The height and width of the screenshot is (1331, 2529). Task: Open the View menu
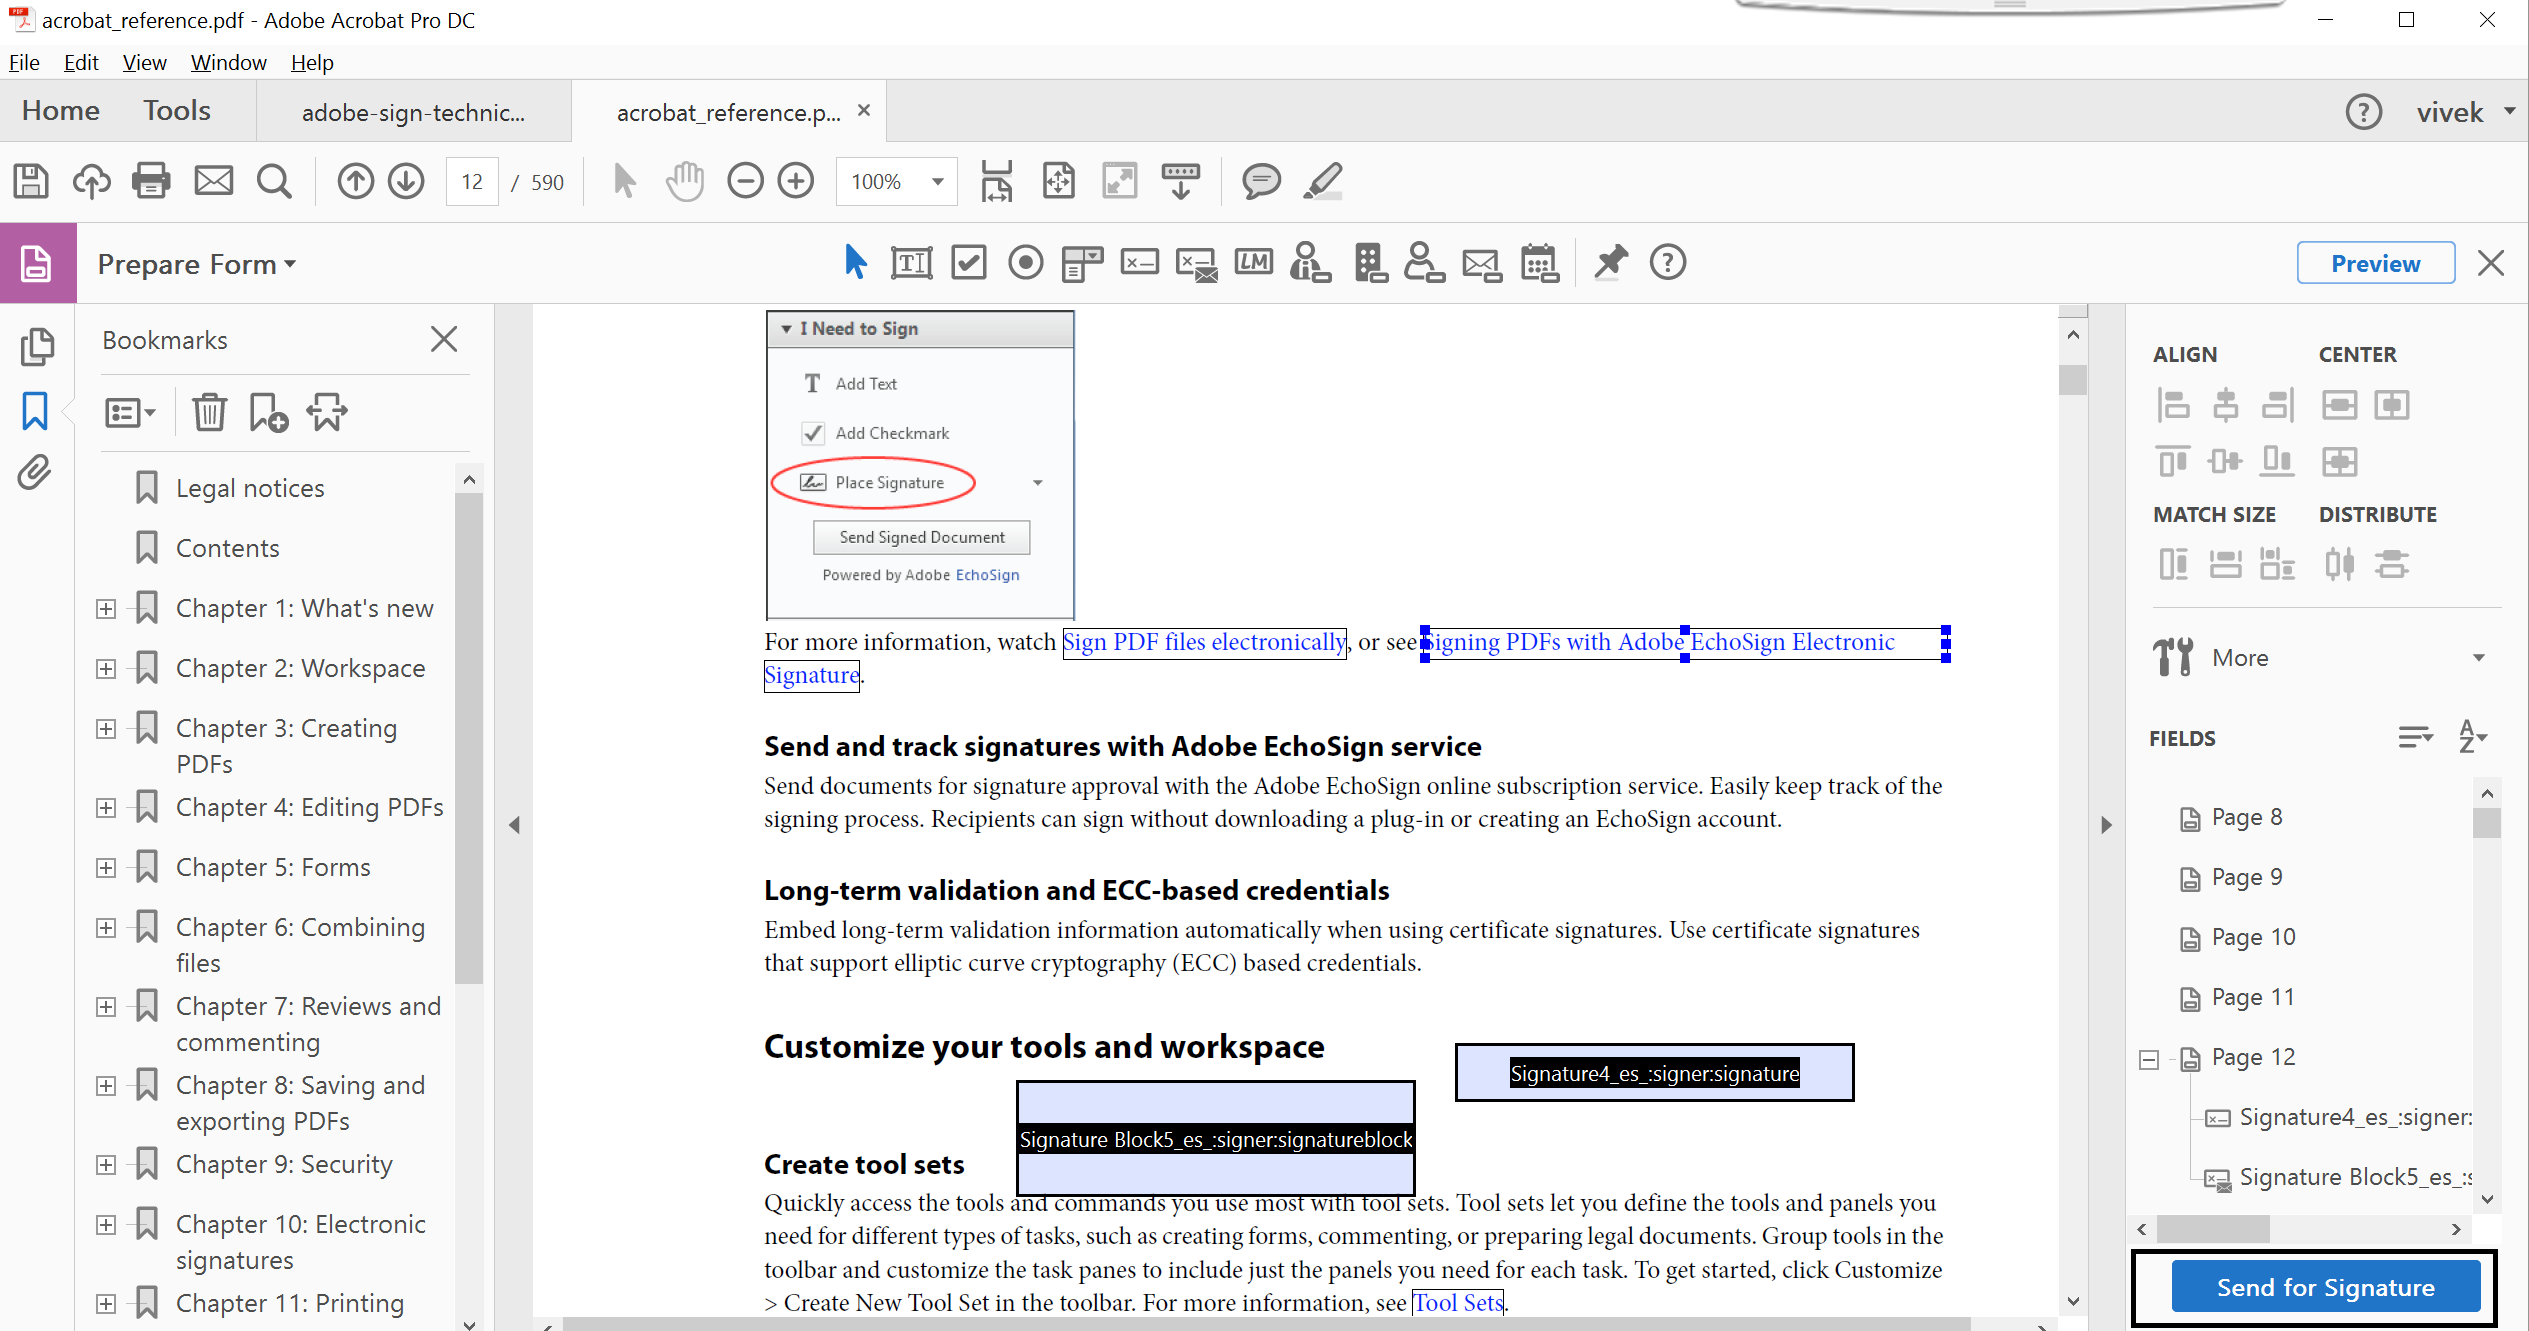tap(144, 62)
